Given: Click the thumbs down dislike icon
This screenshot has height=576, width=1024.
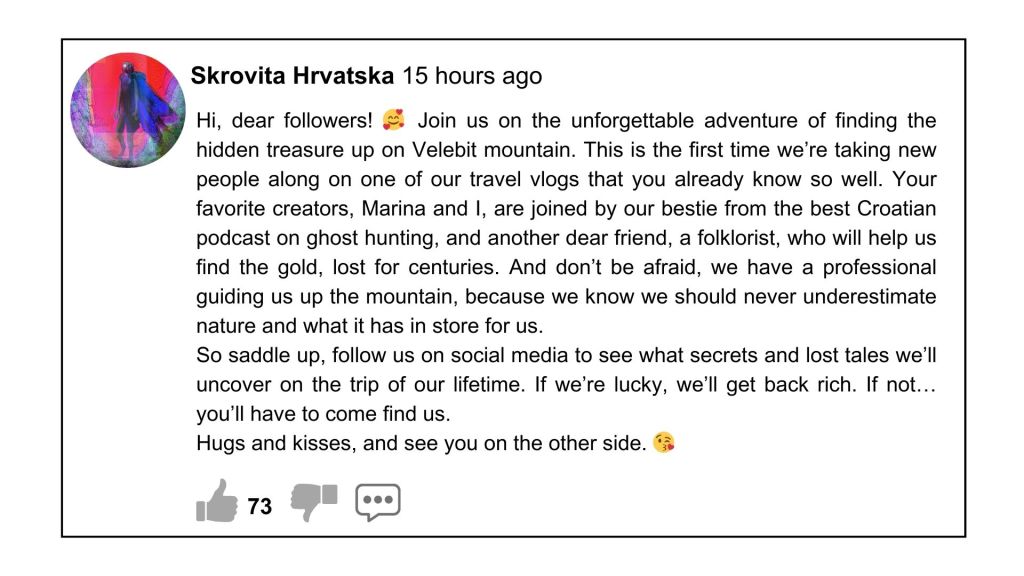Looking at the screenshot, I should [313, 501].
